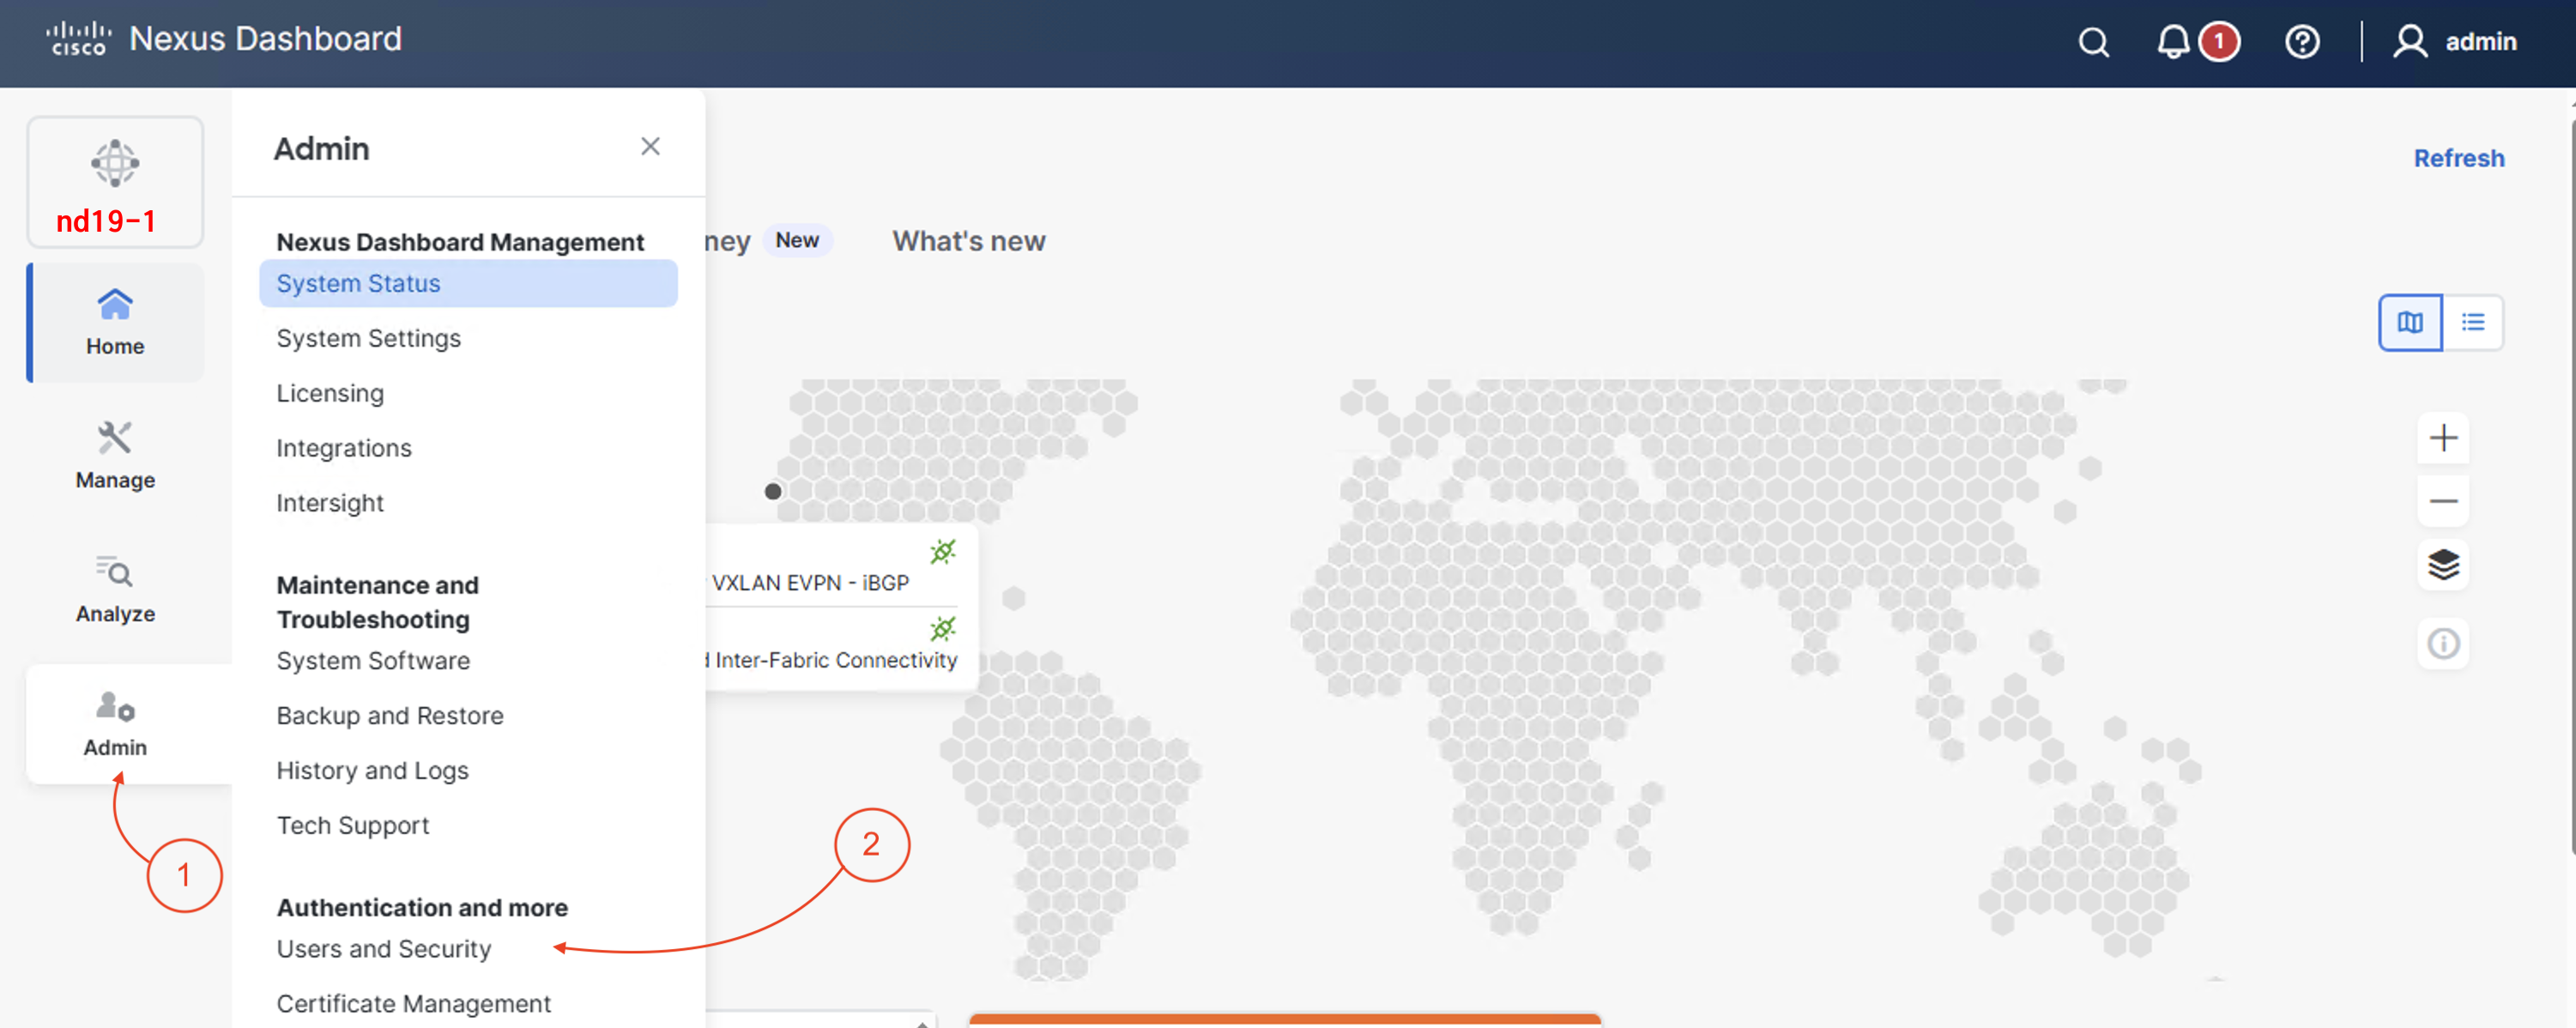The width and height of the screenshot is (2576, 1028).
Task: Click the Refresh link
Action: 2458,158
